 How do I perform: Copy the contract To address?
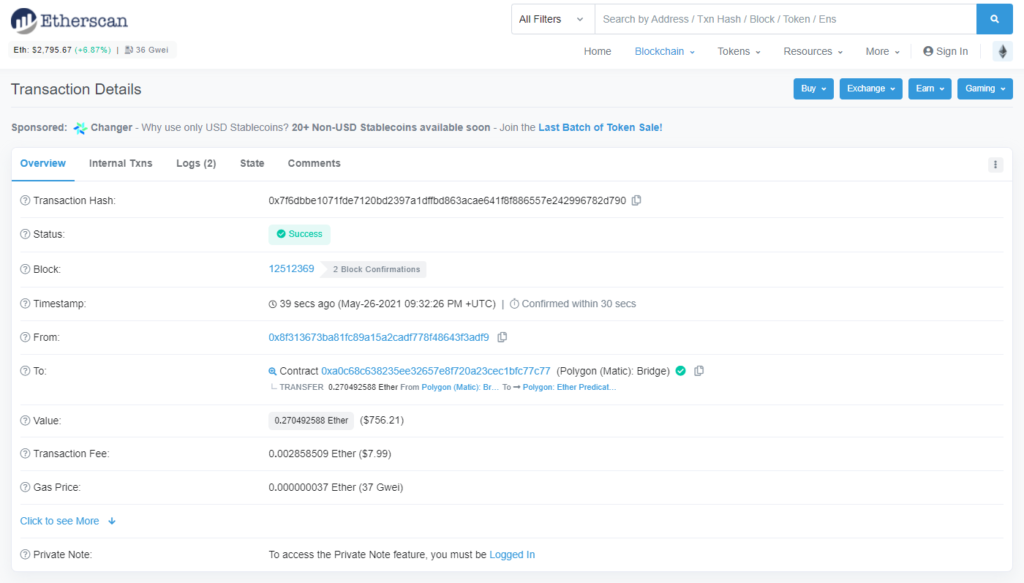(x=699, y=371)
